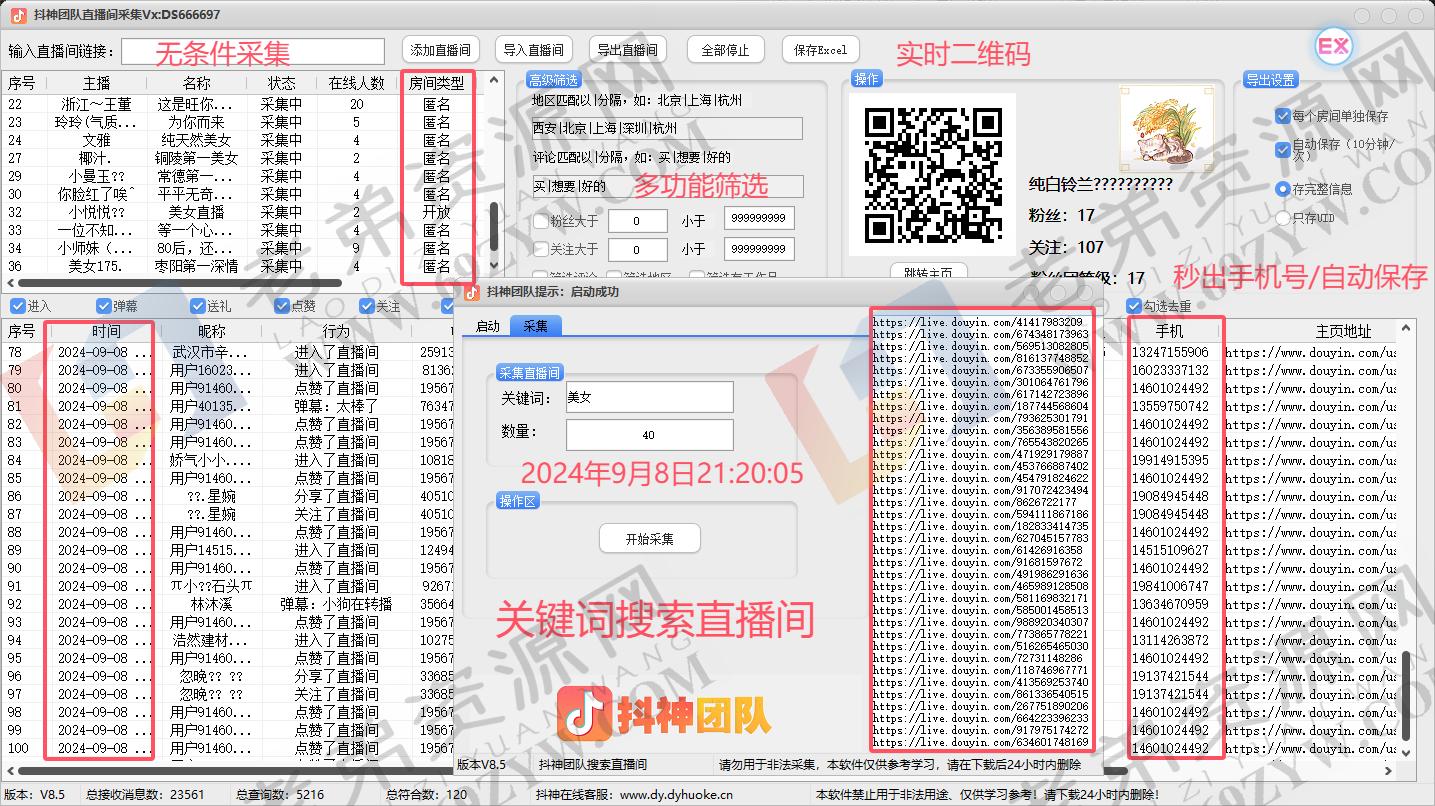Enable the 粉丝大于 filter checkbox
Viewport: 1435px width, 806px height.
541,219
